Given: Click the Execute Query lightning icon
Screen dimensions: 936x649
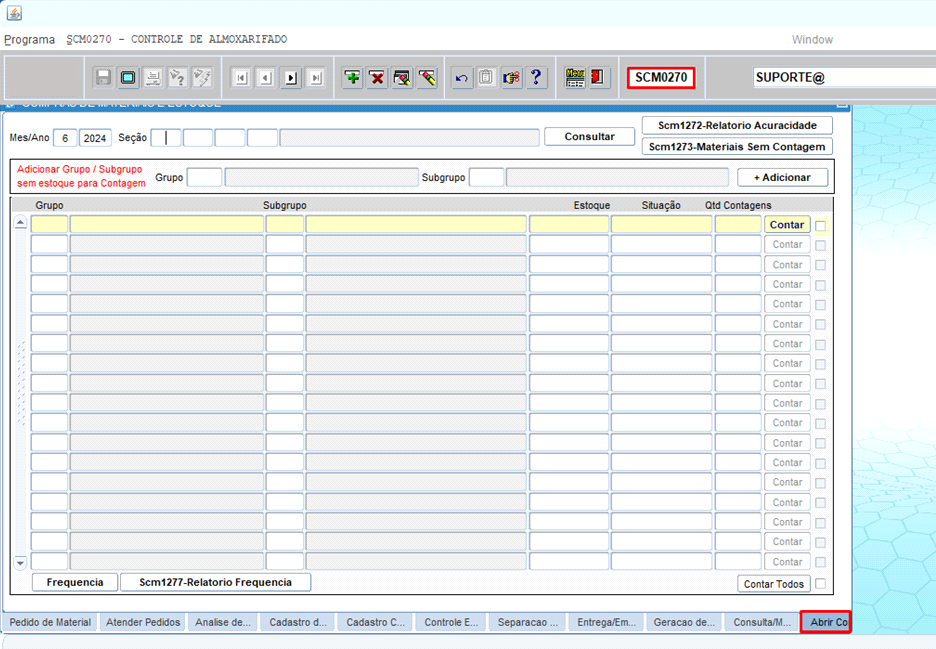Looking at the screenshot, I should pyautogui.click(x=202, y=78).
